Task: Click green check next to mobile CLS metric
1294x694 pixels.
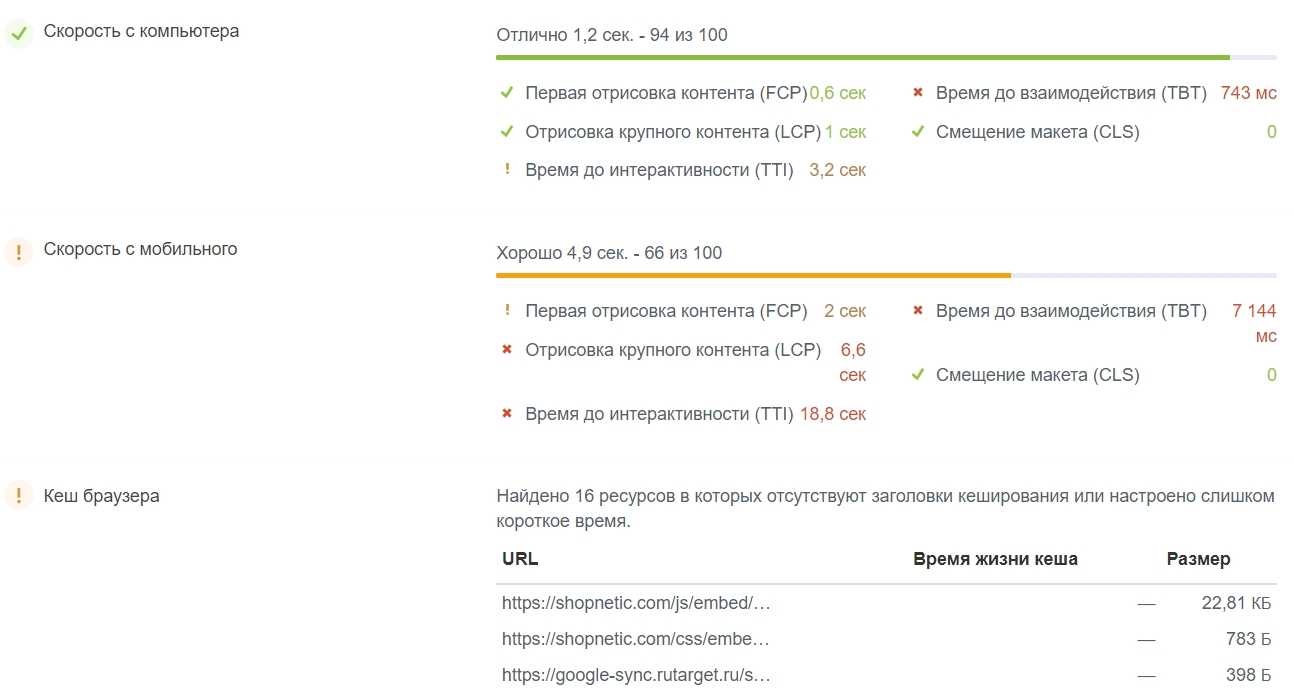Action: 917,375
